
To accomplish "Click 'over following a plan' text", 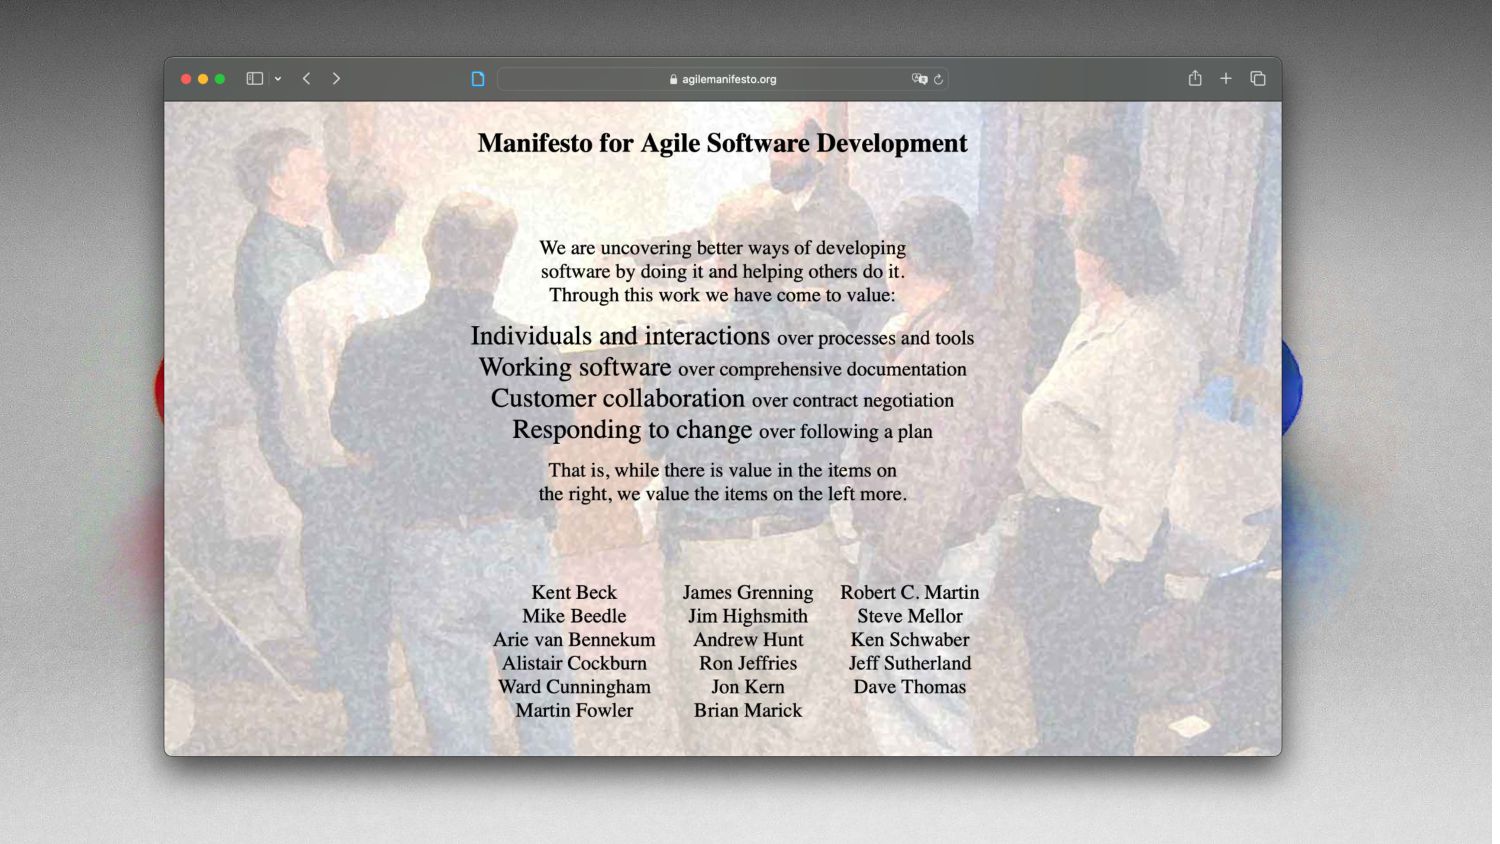I will coord(846,431).
